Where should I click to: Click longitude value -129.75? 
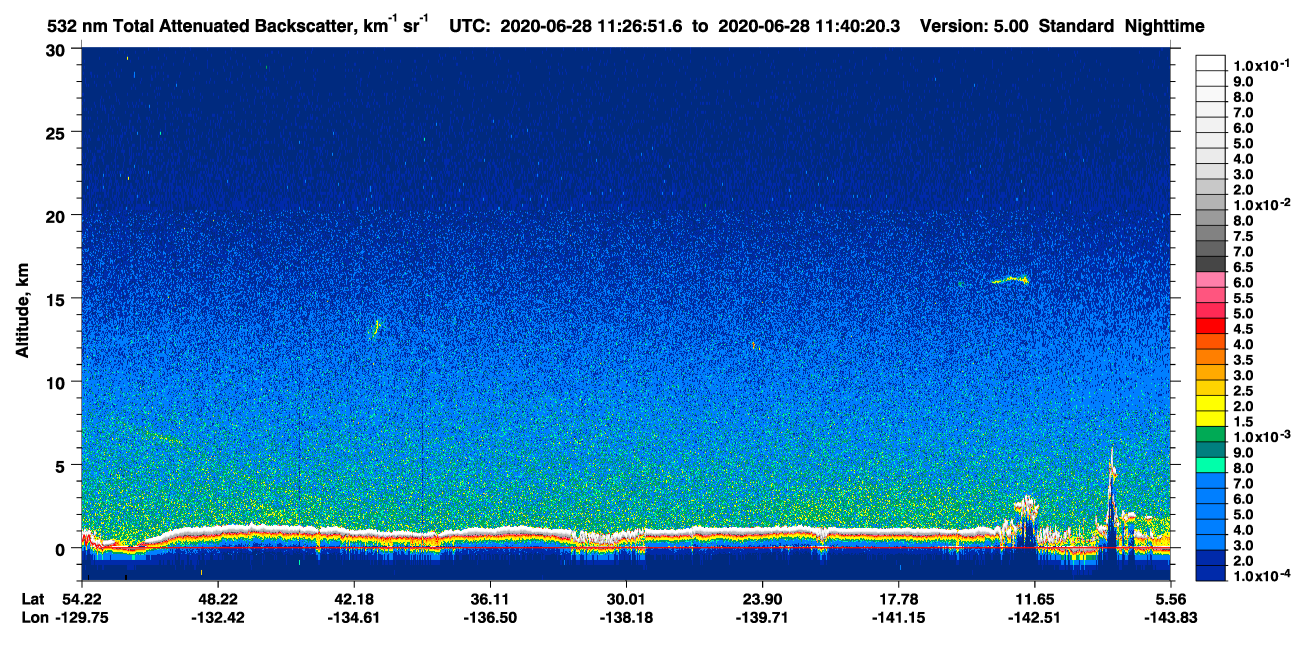pyautogui.click(x=82, y=617)
